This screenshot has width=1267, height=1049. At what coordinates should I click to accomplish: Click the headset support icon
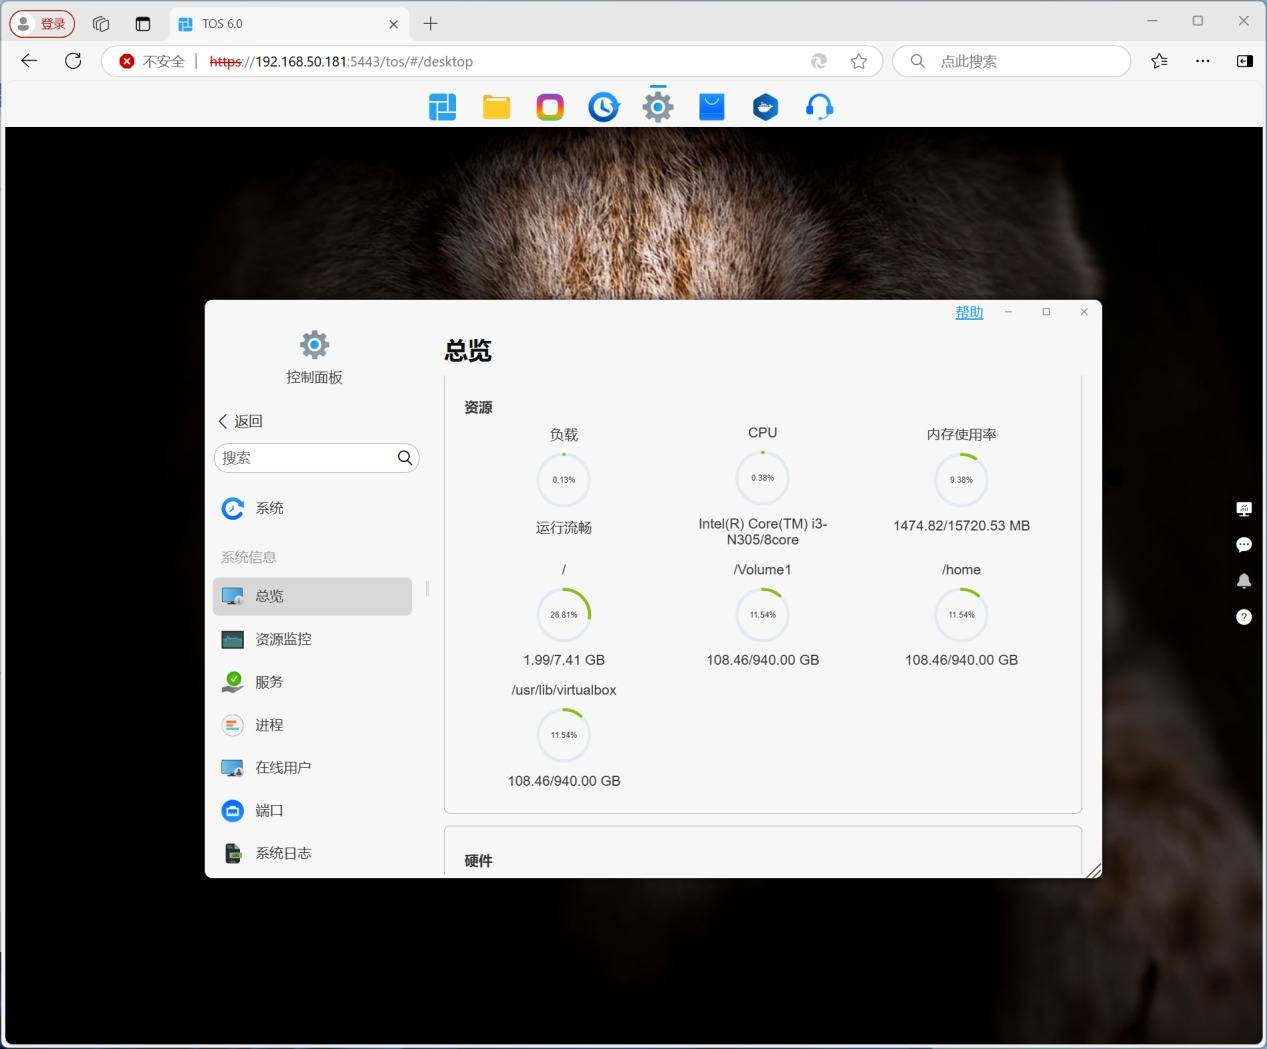pyautogui.click(x=819, y=107)
